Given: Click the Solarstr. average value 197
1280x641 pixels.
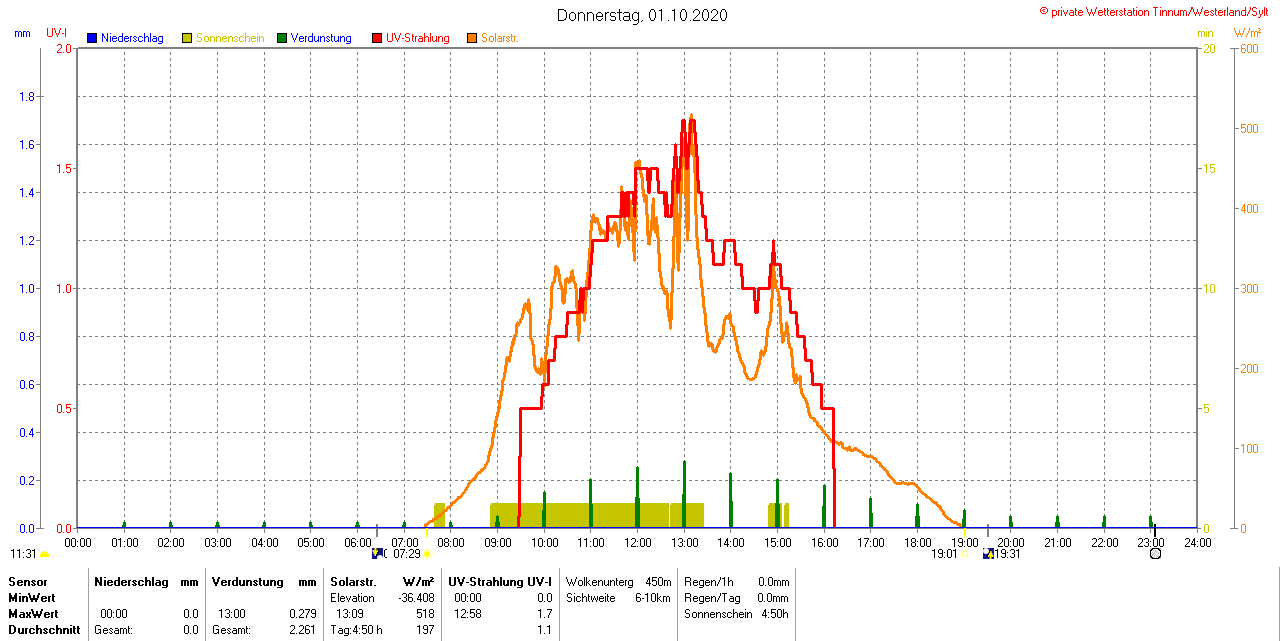Looking at the screenshot, I should [425, 630].
